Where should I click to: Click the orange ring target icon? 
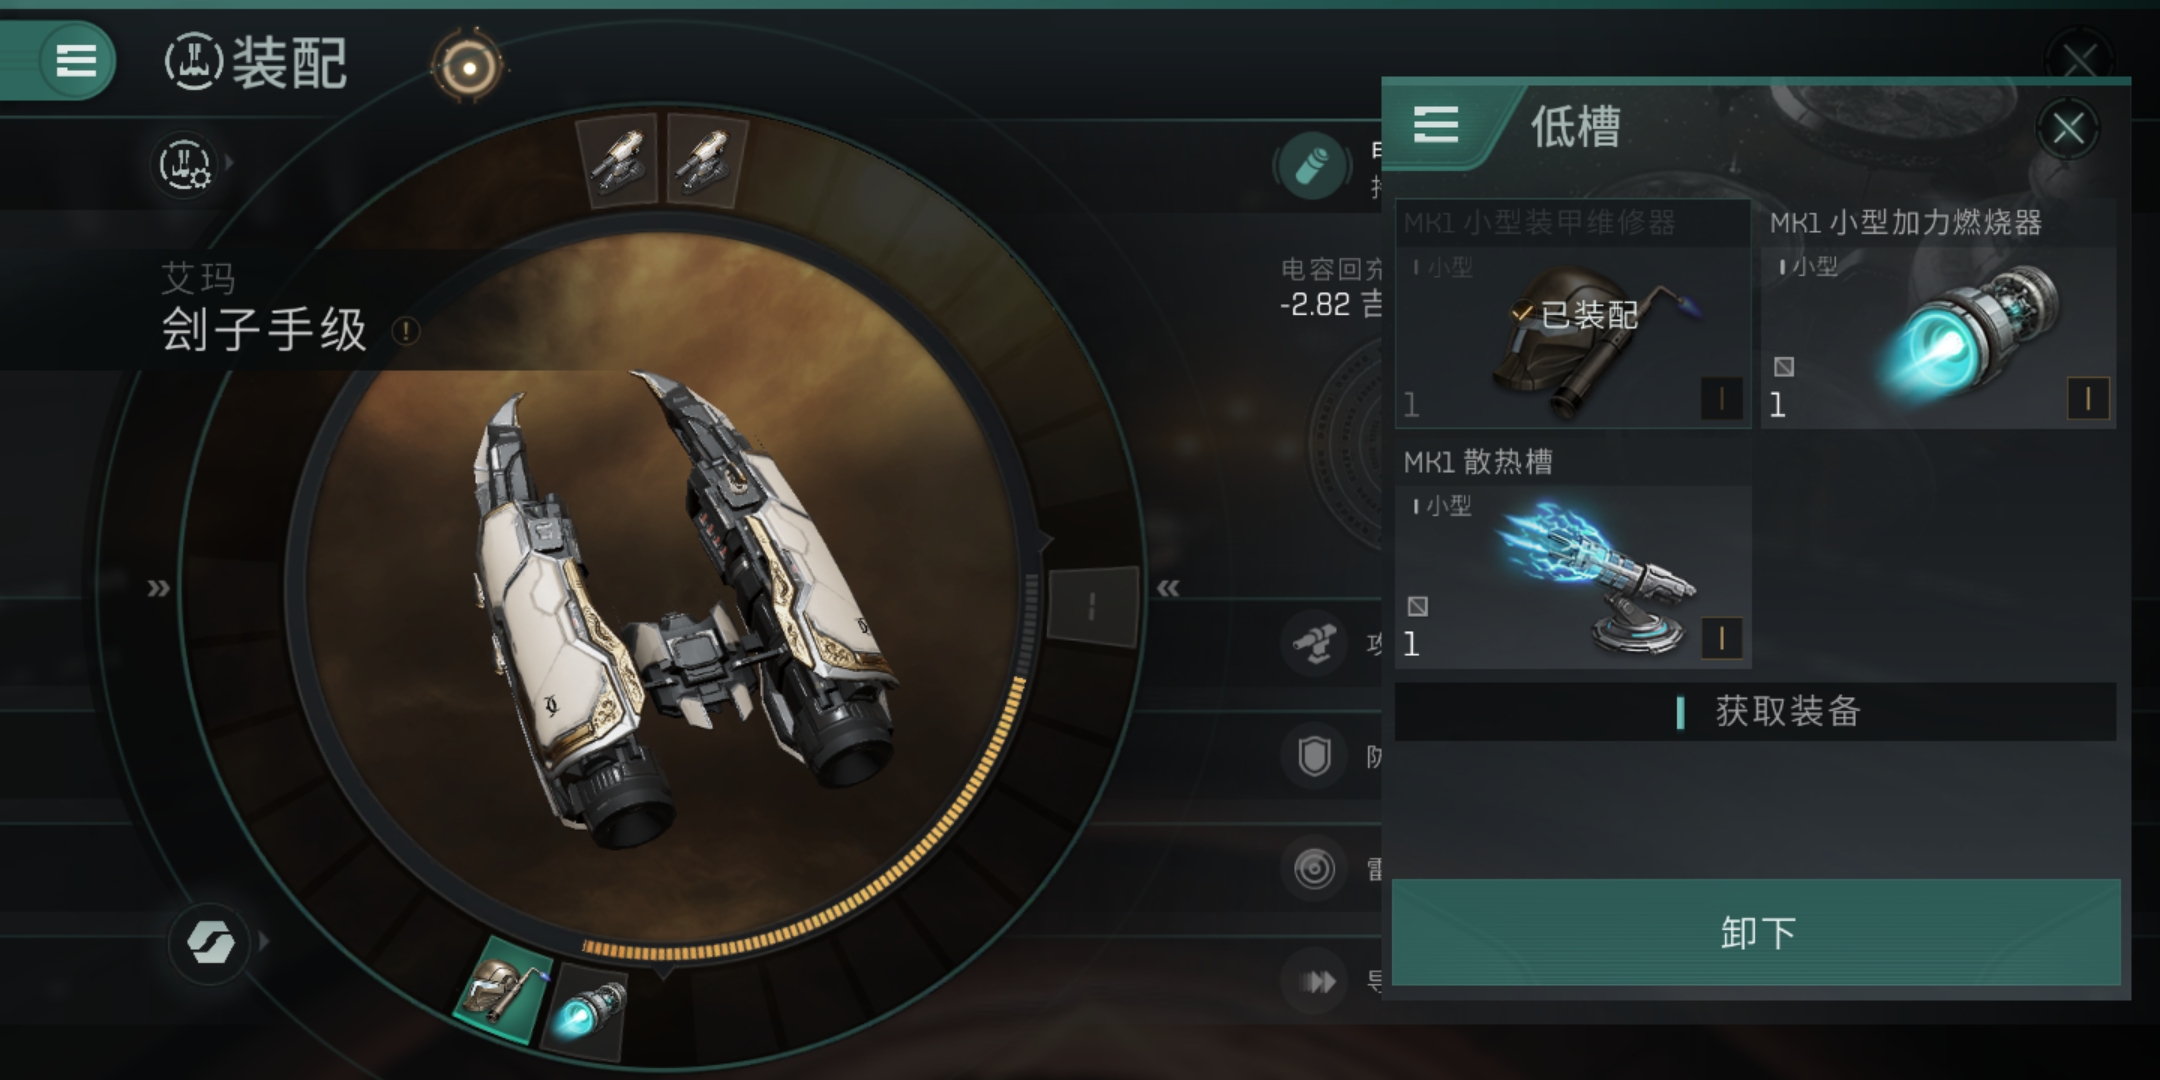tap(468, 66)
